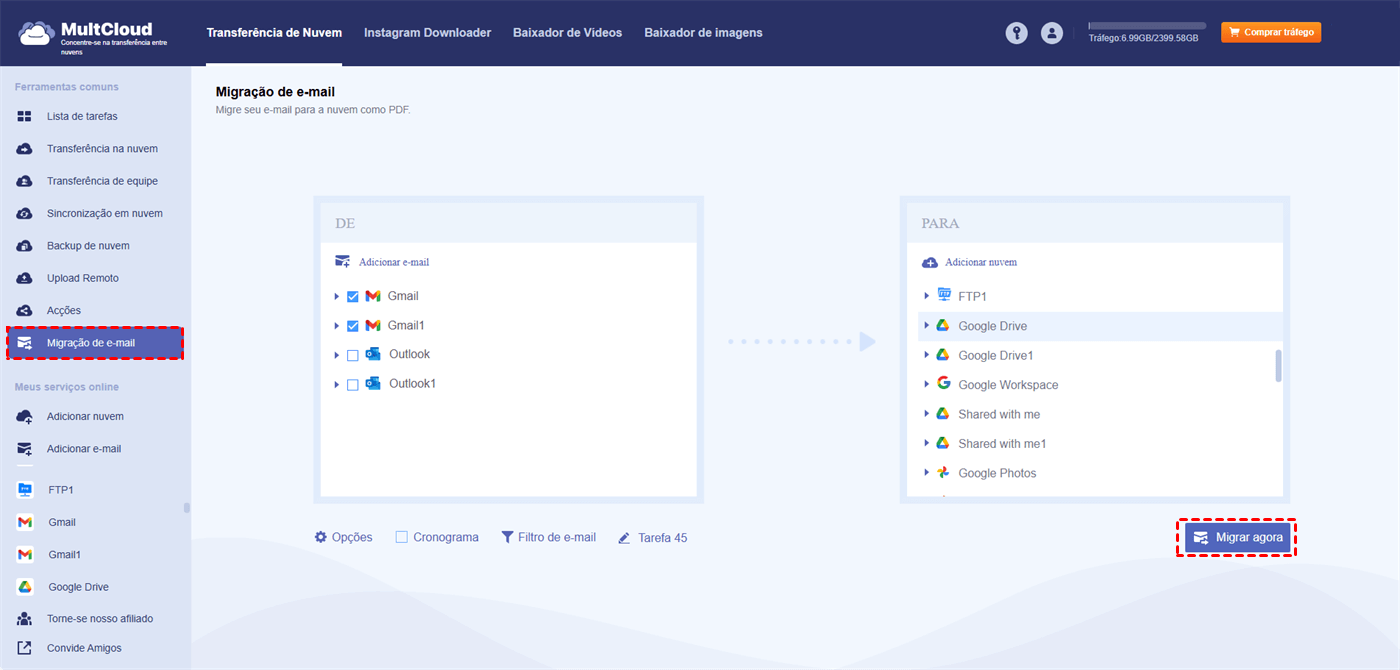This screenshot has width=1400, height=670.
Task: Open the Opções settings link
Action: 343,537
